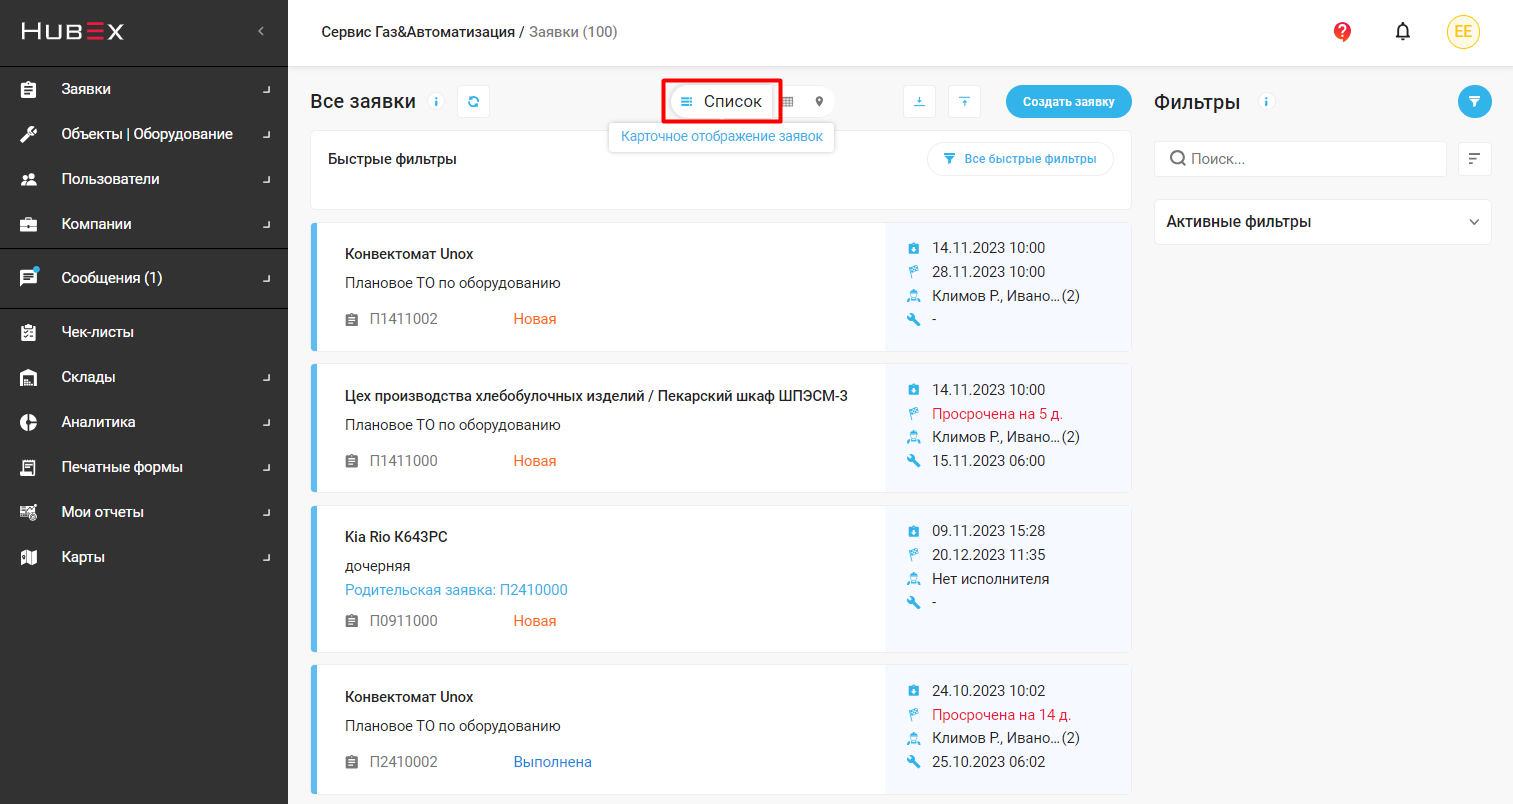Open the red help question icon
This screenshot has height=804, width=1513.
1342,32
